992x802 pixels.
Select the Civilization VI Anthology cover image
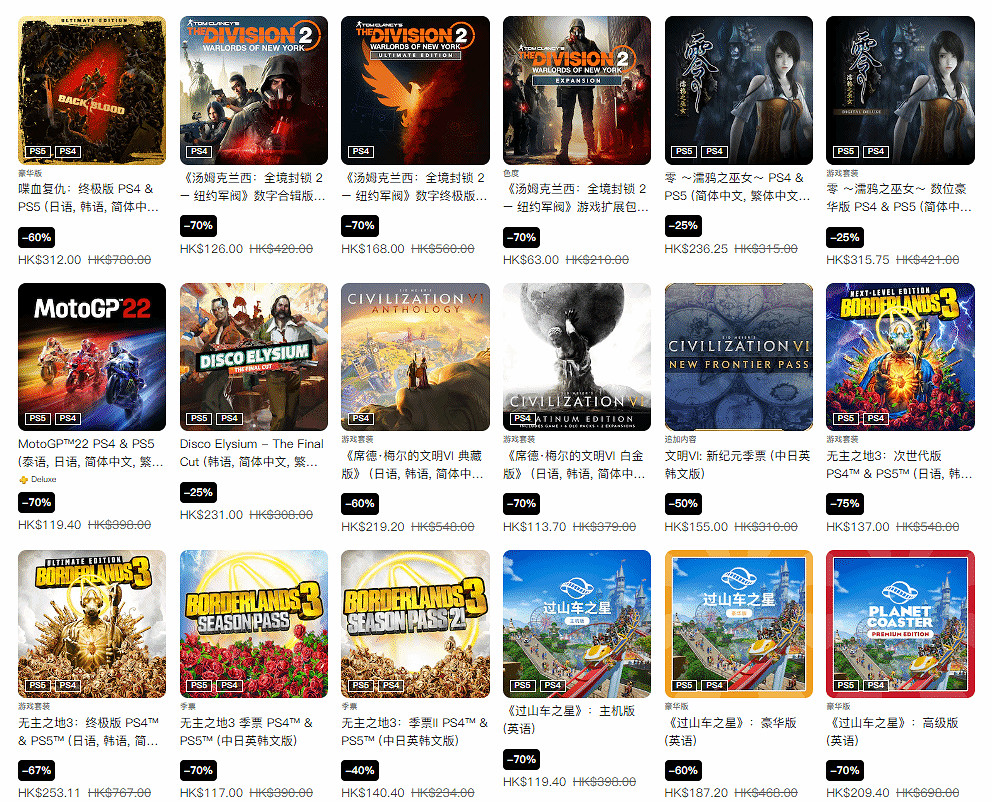click(415, 357)
